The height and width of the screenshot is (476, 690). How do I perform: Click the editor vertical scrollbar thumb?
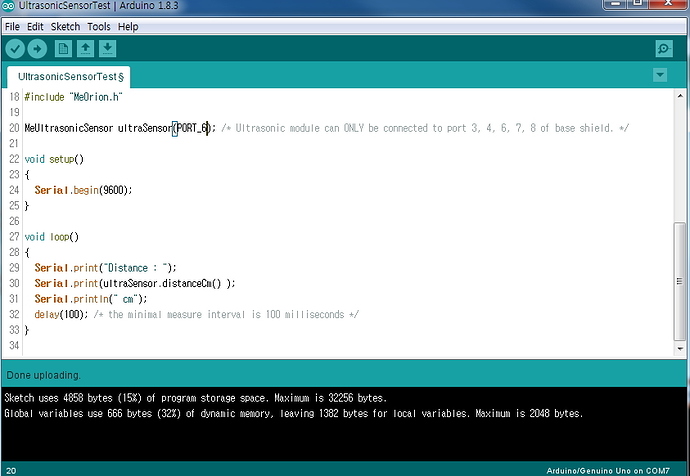pos(680,282)
